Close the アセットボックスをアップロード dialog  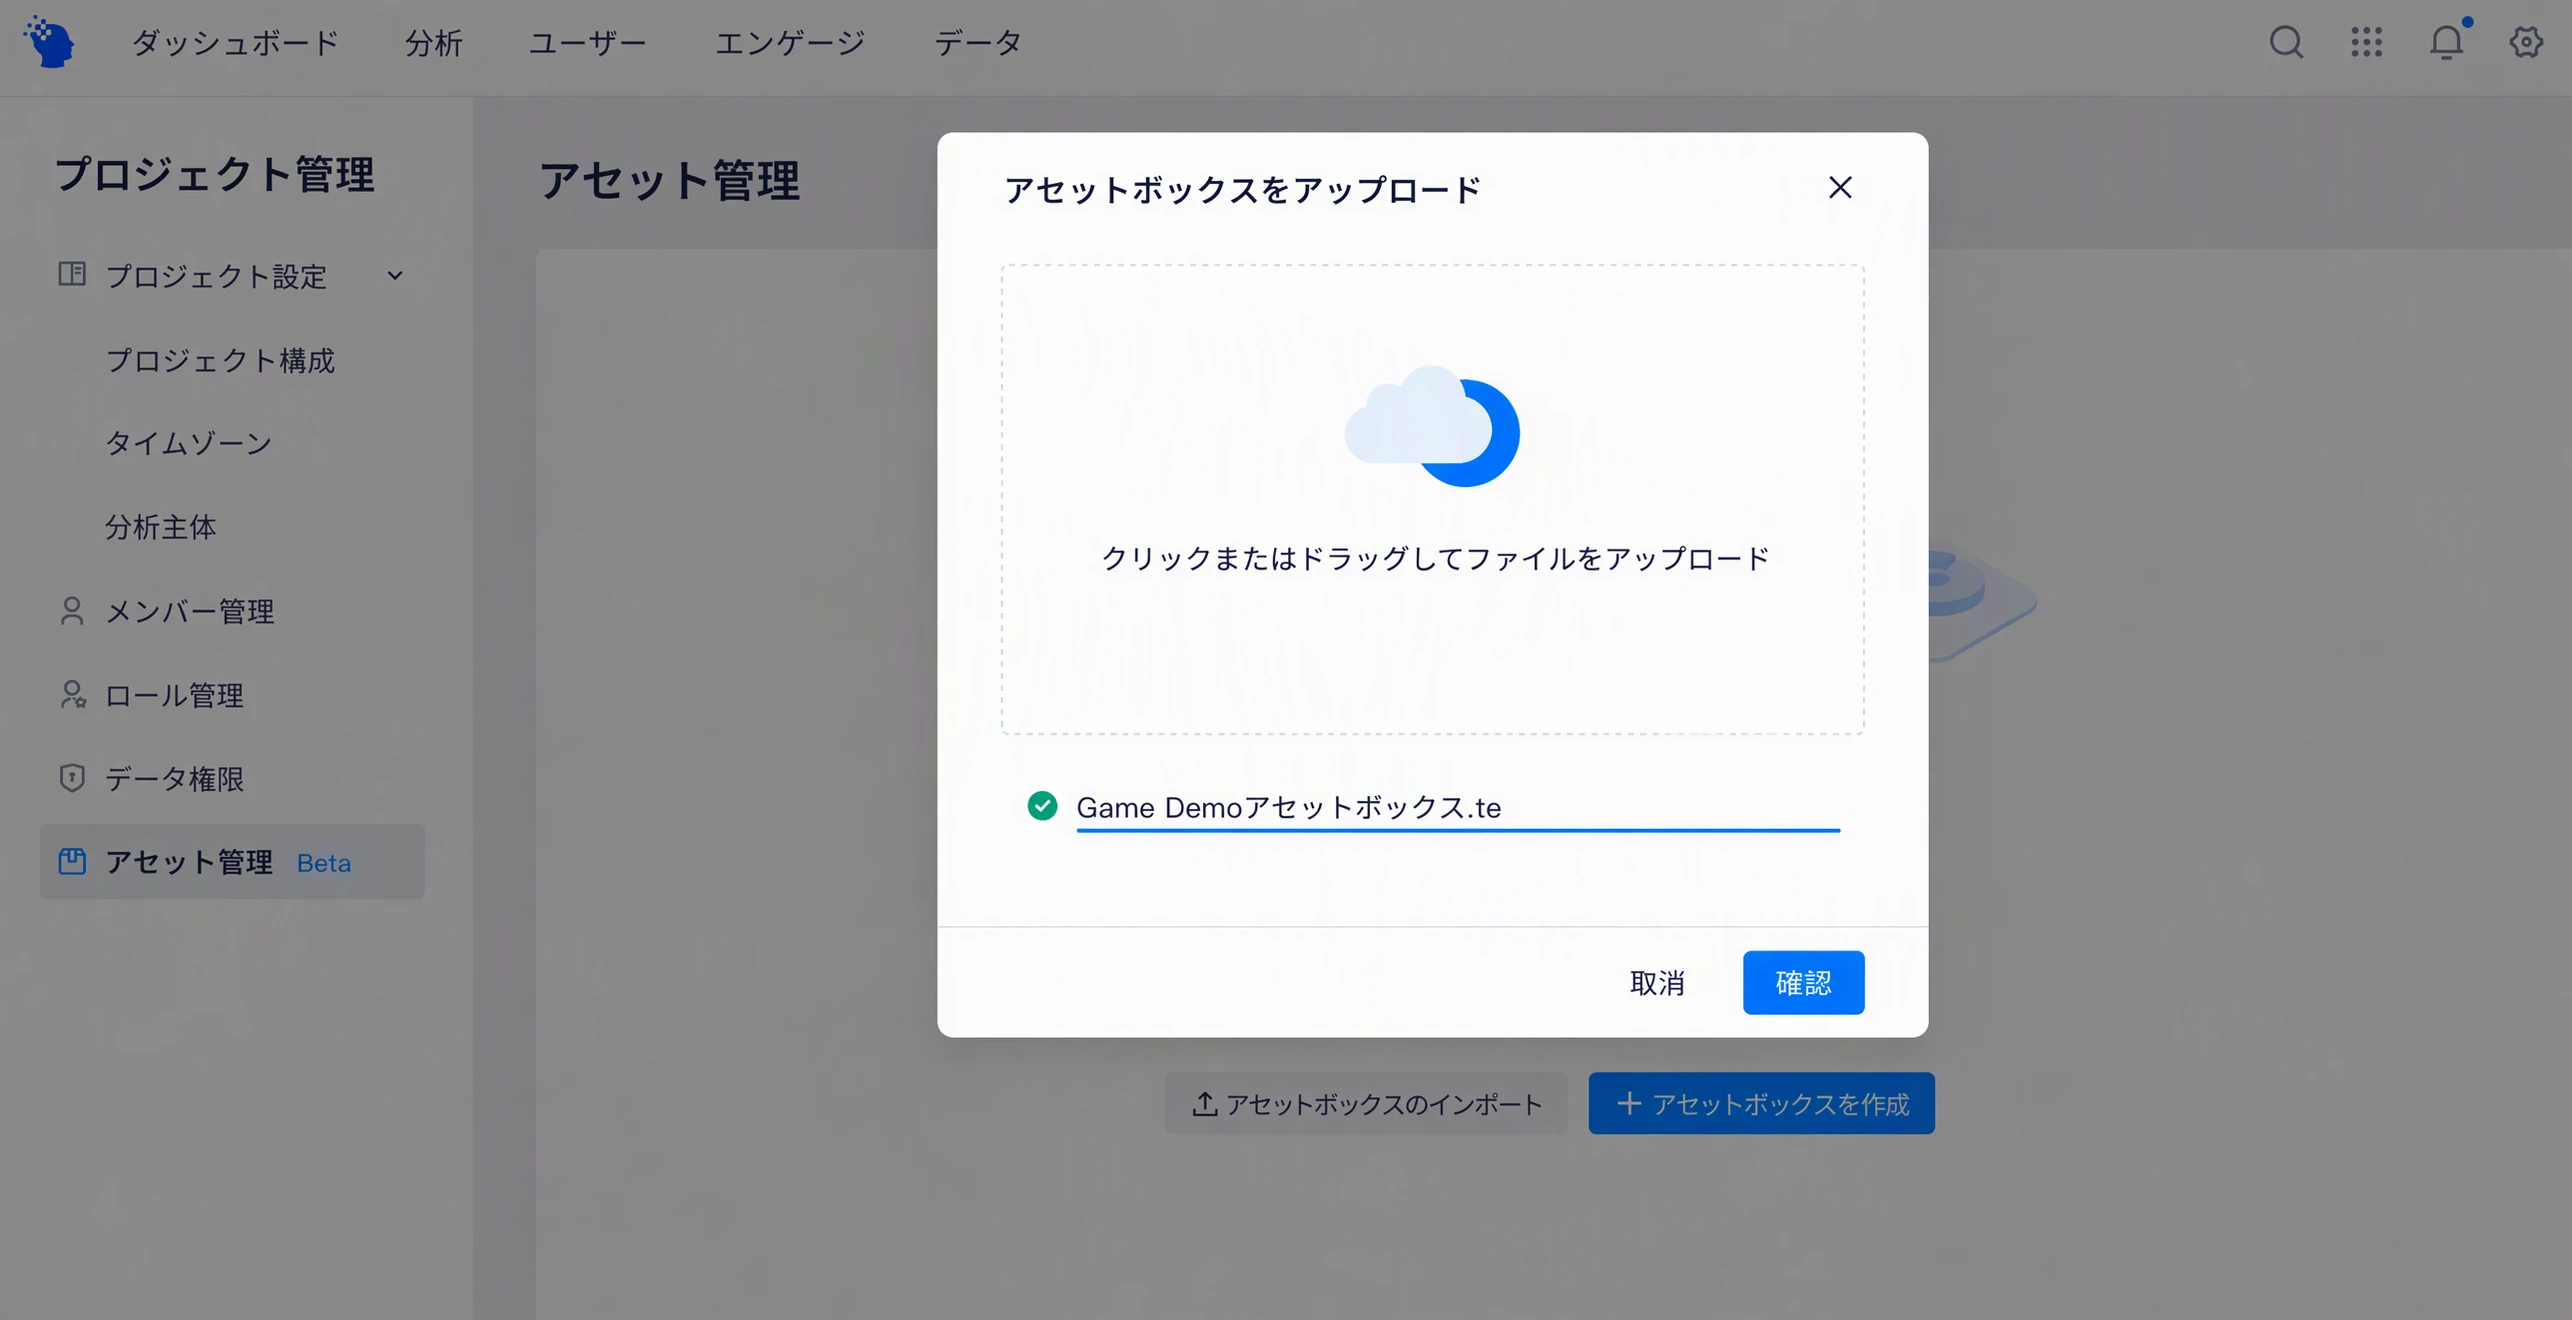(x=1840, y=188)
